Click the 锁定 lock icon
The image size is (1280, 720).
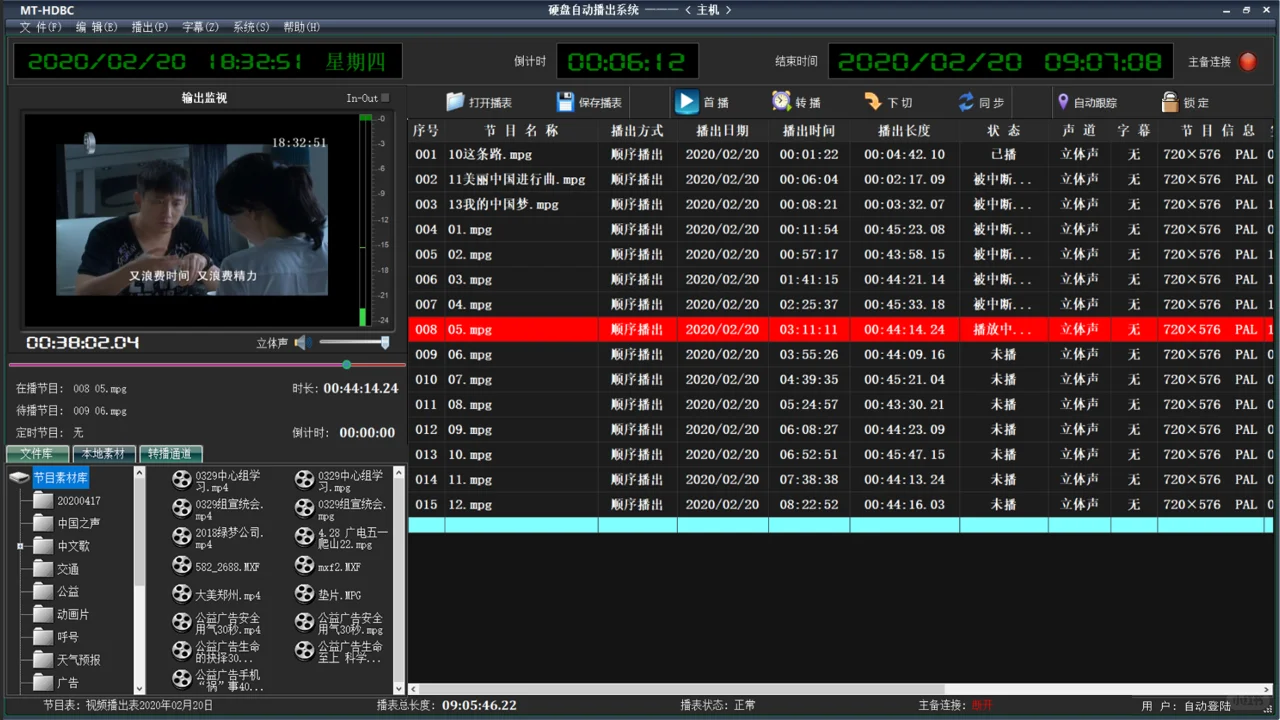1170,102
